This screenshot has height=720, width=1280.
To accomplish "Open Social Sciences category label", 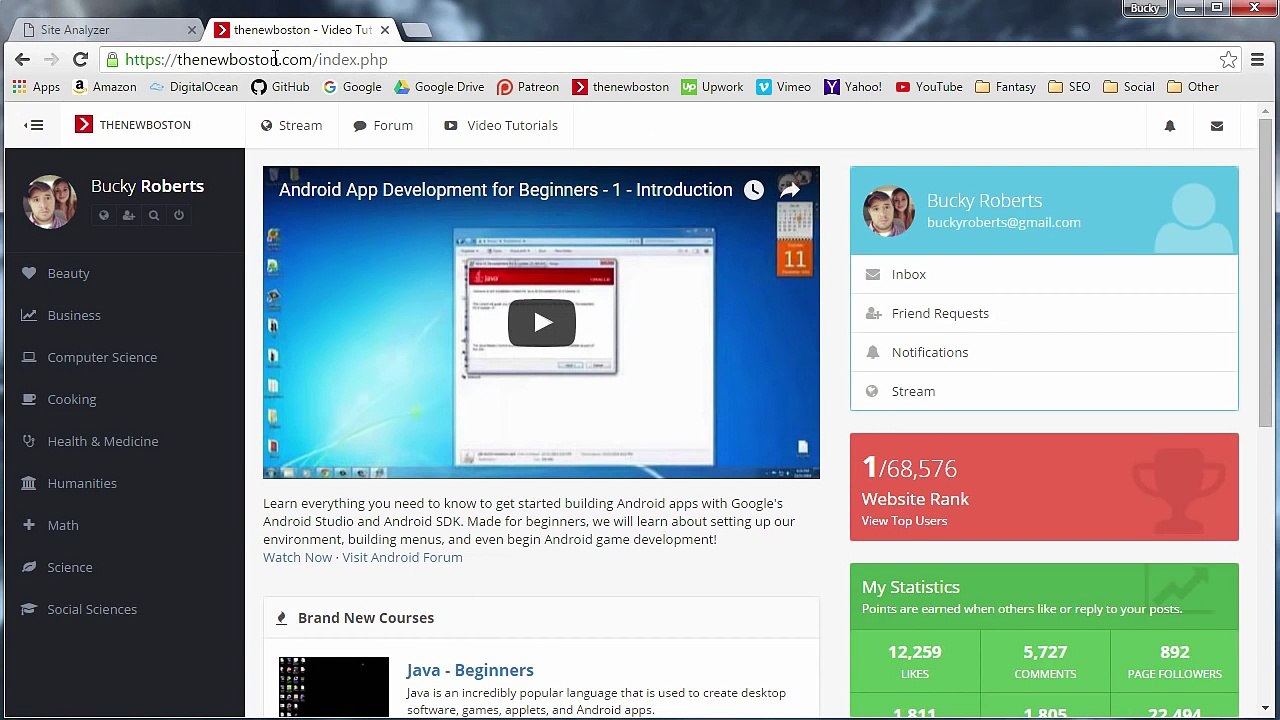I will tap(92, 609).
